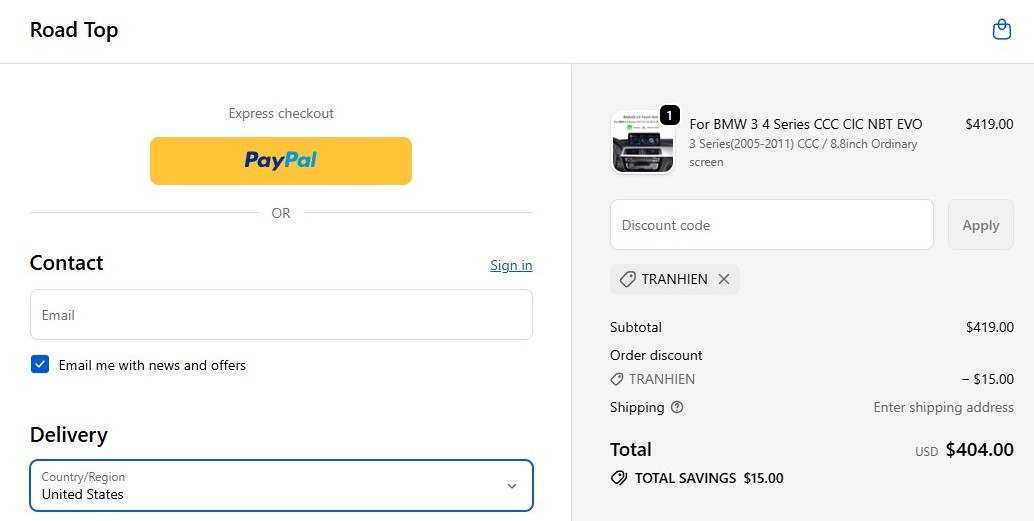The width and height of the screenshot is (1034, 521).
Task: Click the shipping help question mark icon
Action: [677, 407]
